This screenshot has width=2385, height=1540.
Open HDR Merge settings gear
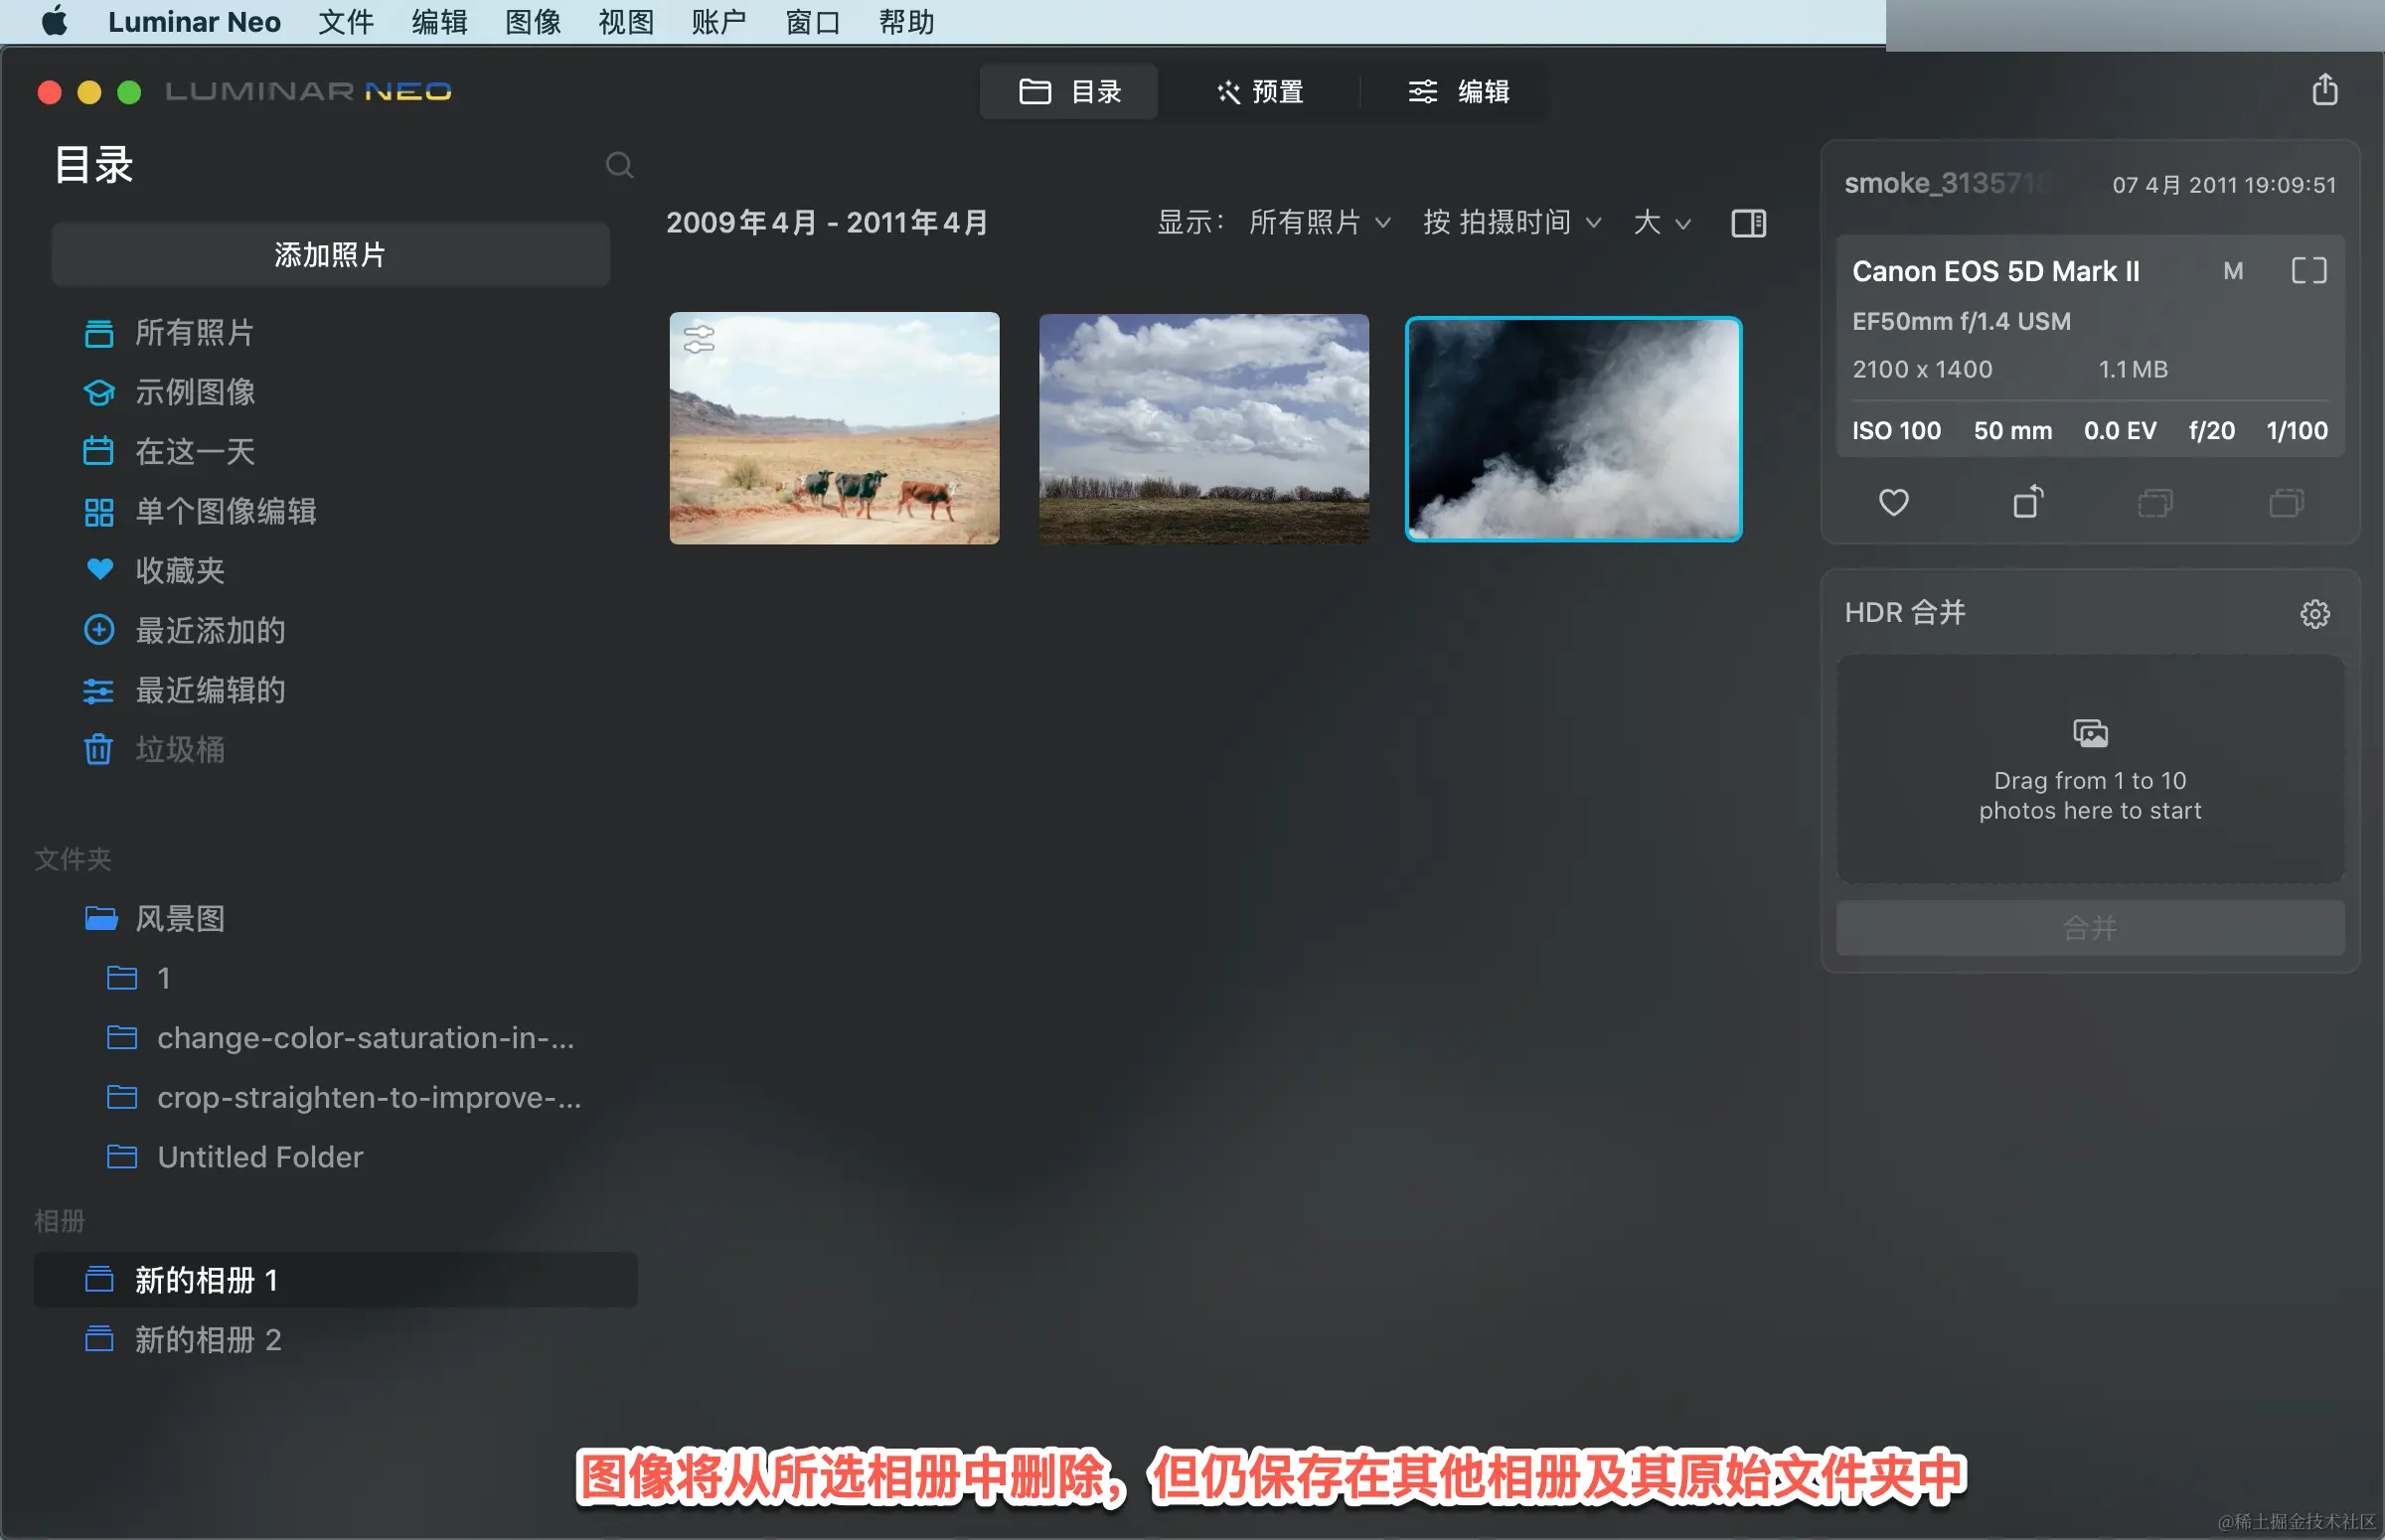click(x=2314, y=613)
